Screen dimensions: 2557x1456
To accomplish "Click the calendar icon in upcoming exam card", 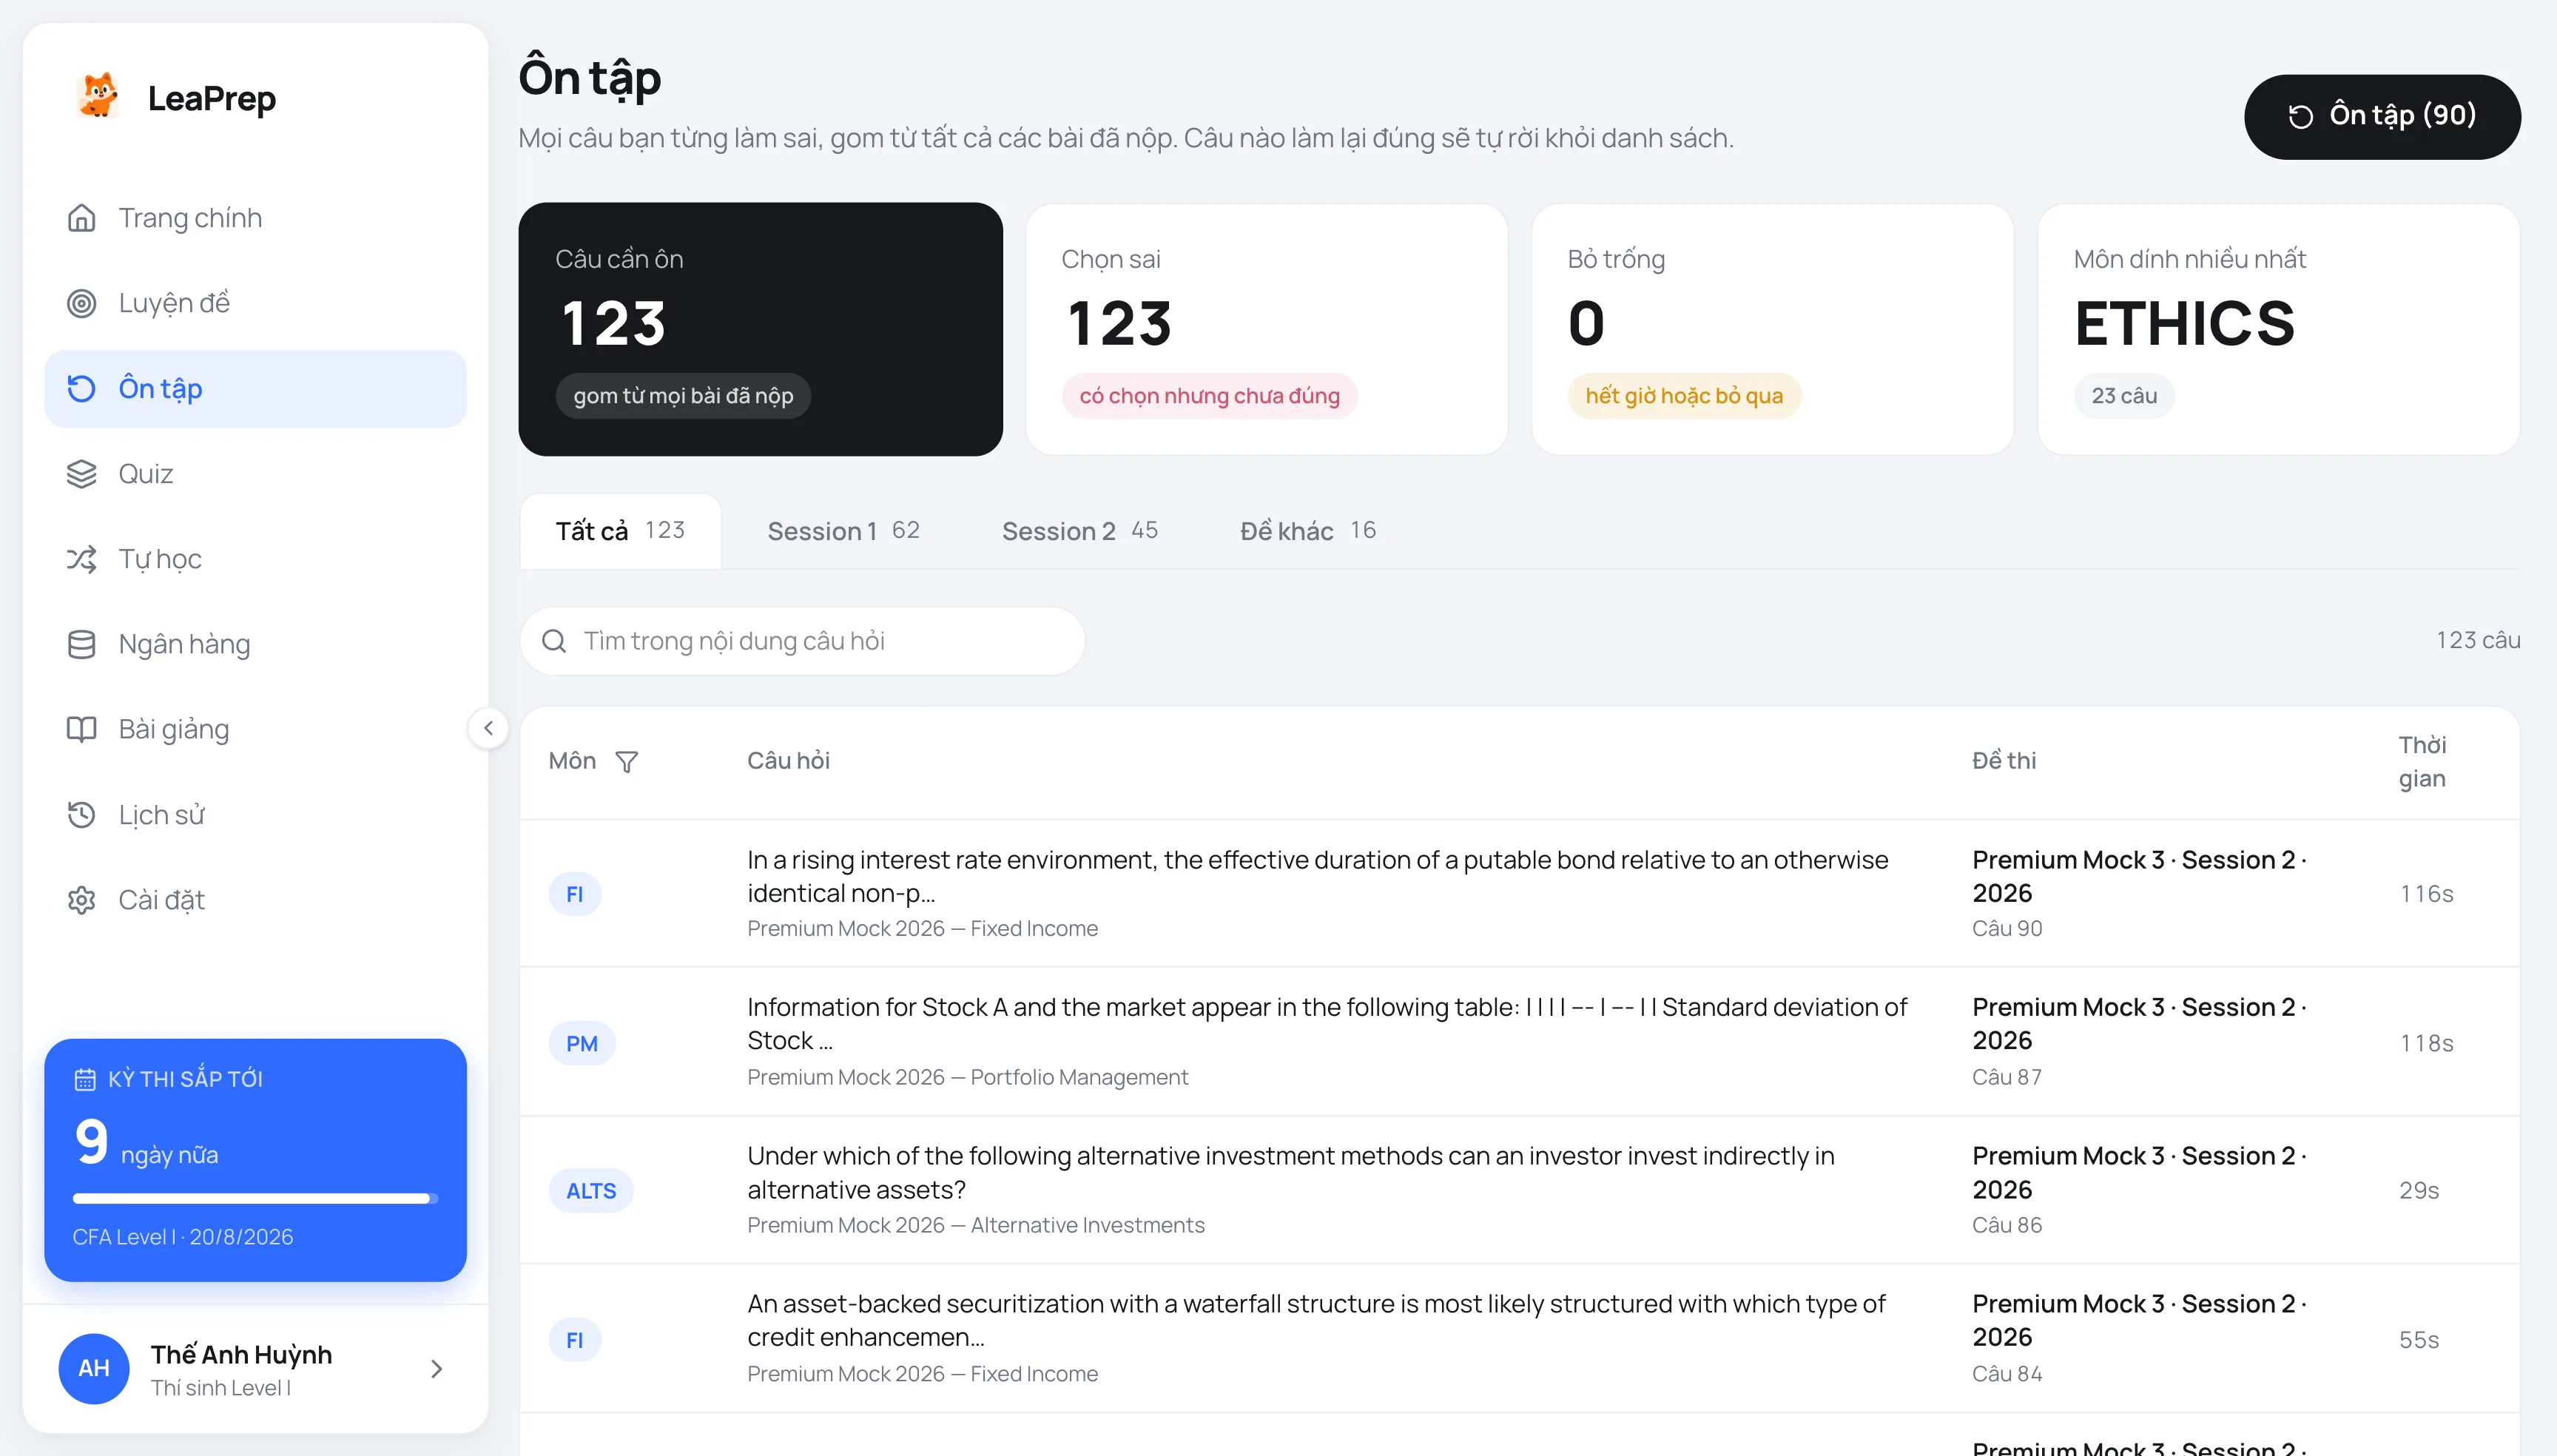I will [85, 1079].
